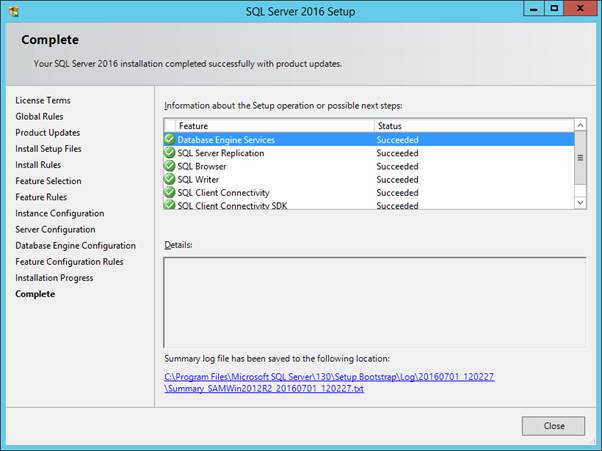Minimize the SQL Server 2016 Setup window
The height and width of the screenshot is (451, 602).
click(534, 8)
